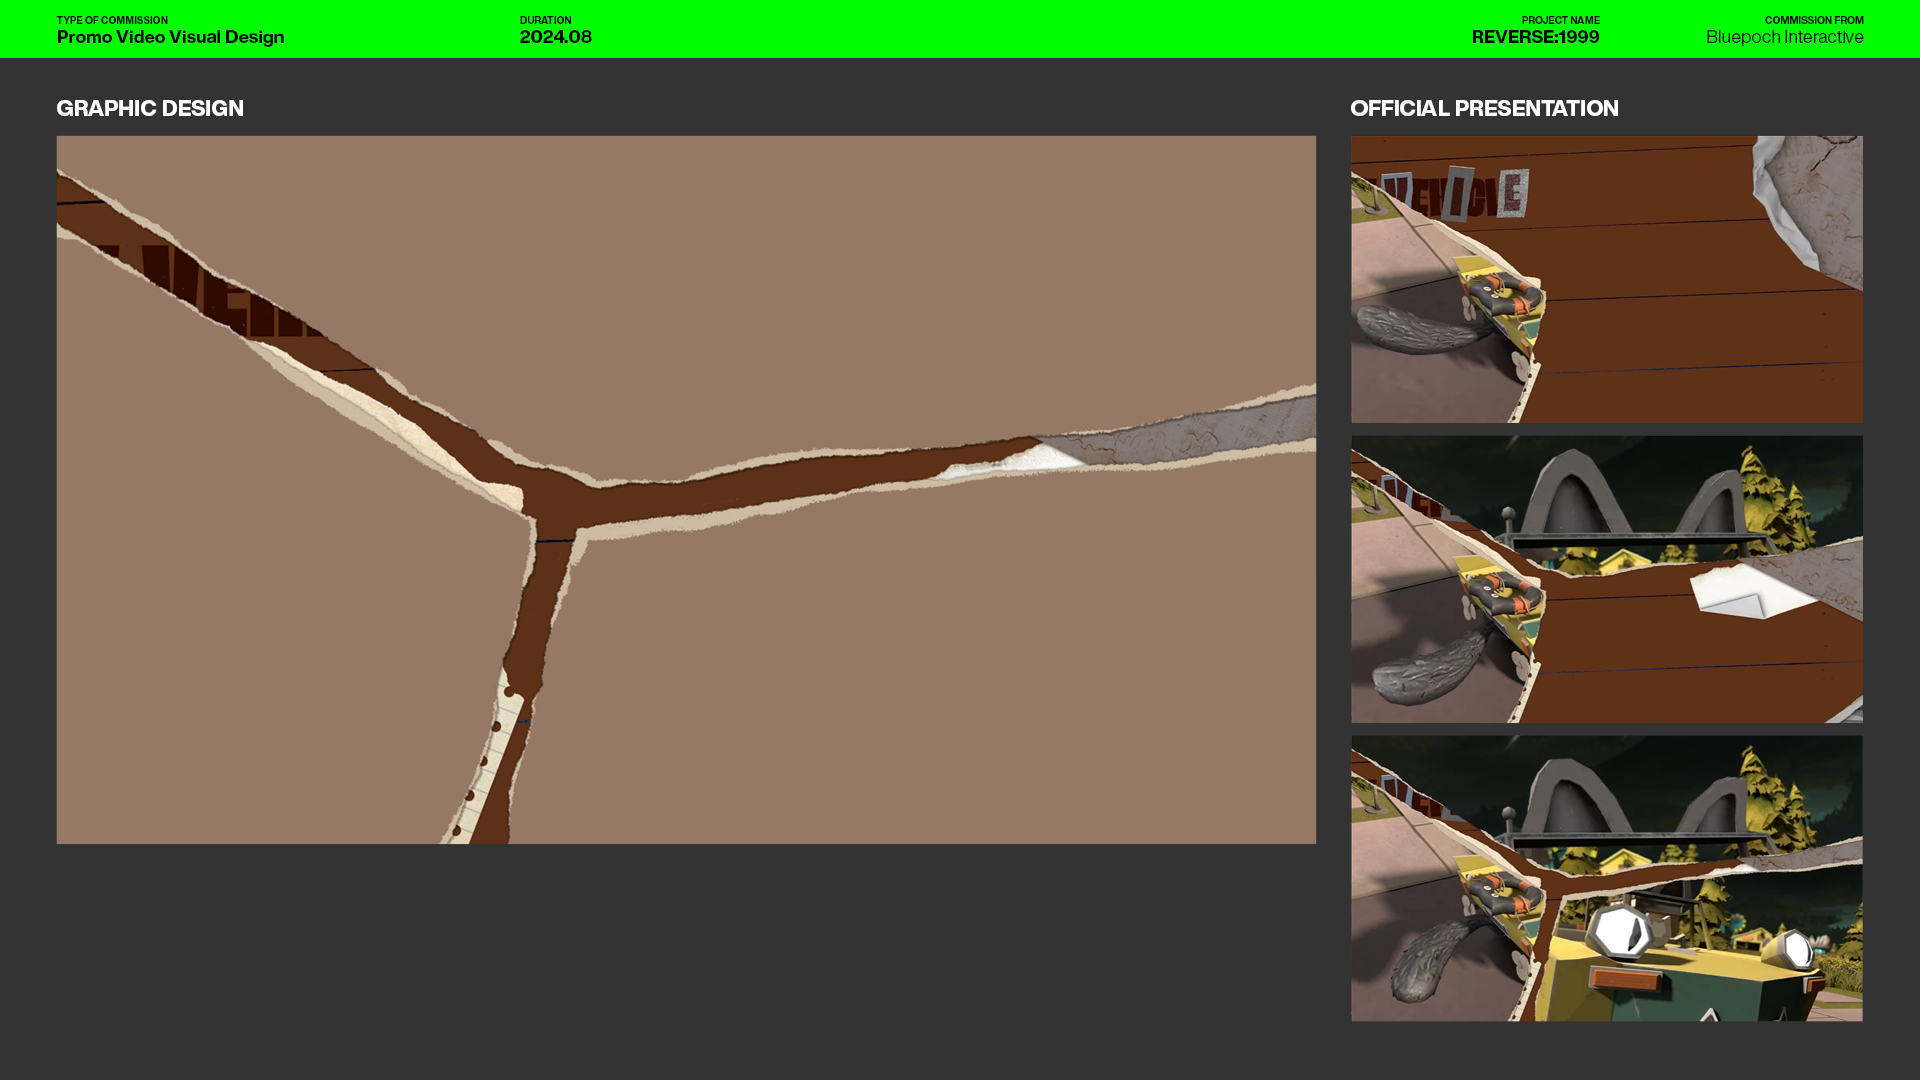Open the second official presentation thumbnail
The height and width of the screenshot is (1080, 1920).
1606,579
